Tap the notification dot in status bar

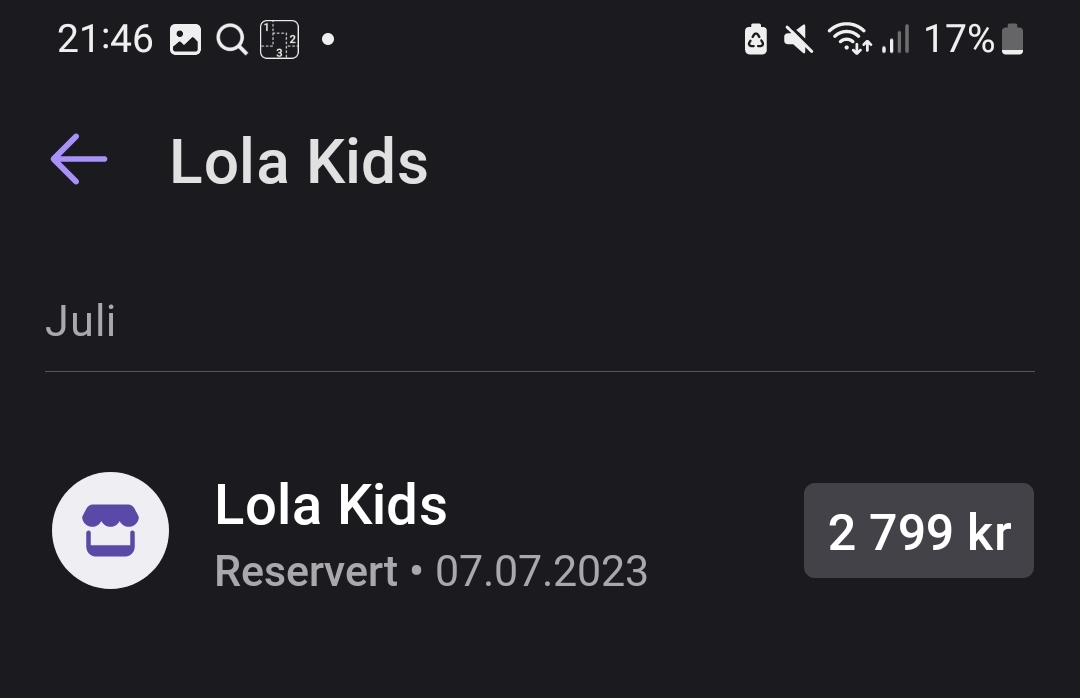pyautogui.click(x=328, y=39)
